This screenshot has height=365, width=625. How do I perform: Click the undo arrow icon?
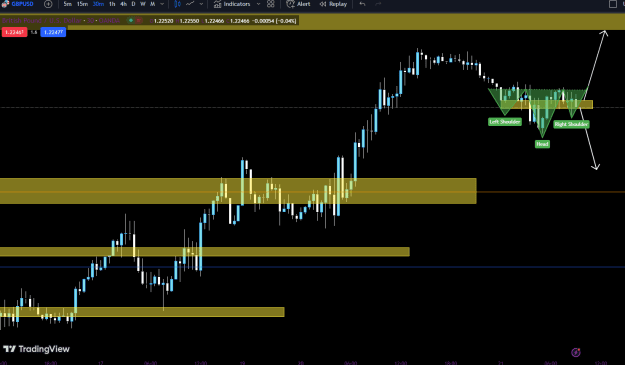tap(362, 4)
